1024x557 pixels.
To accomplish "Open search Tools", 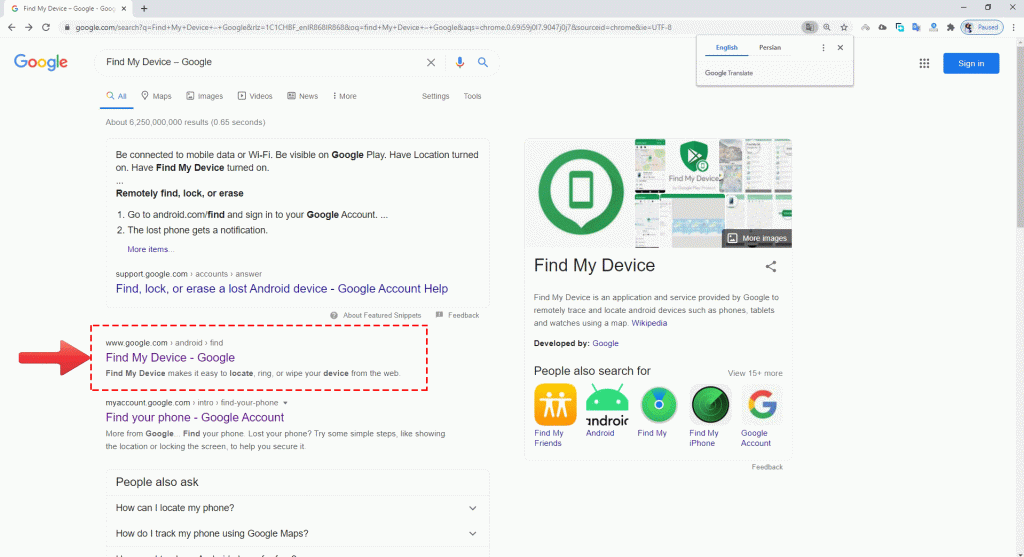I will 472,96.
